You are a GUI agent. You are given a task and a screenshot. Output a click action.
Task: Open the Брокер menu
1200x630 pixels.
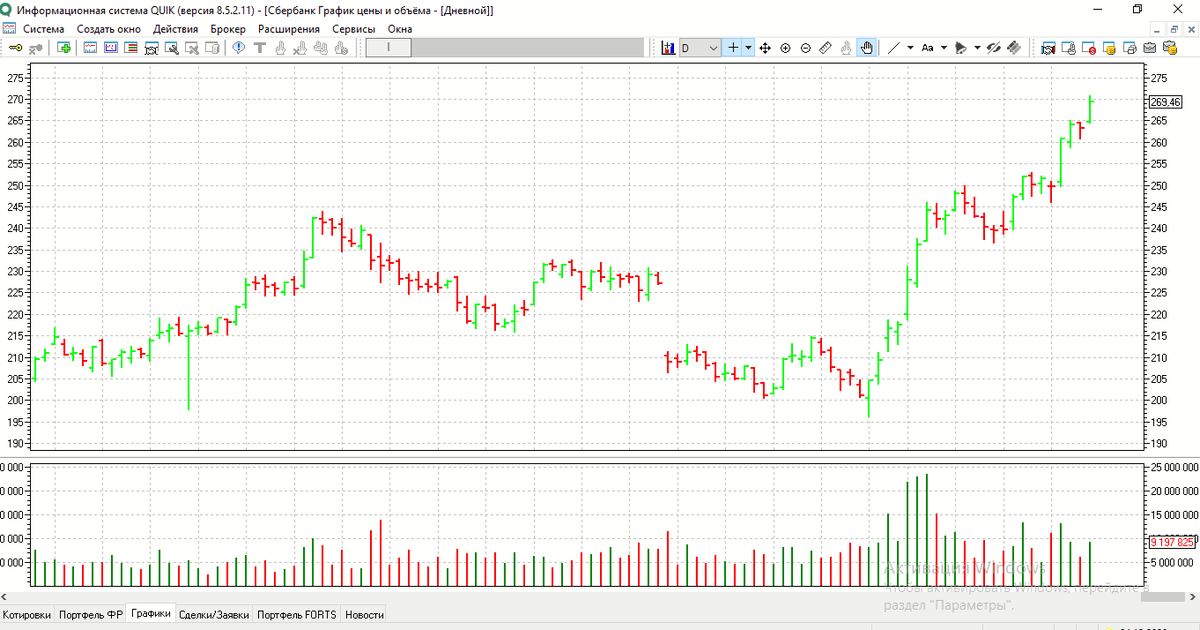coord(228,29)
